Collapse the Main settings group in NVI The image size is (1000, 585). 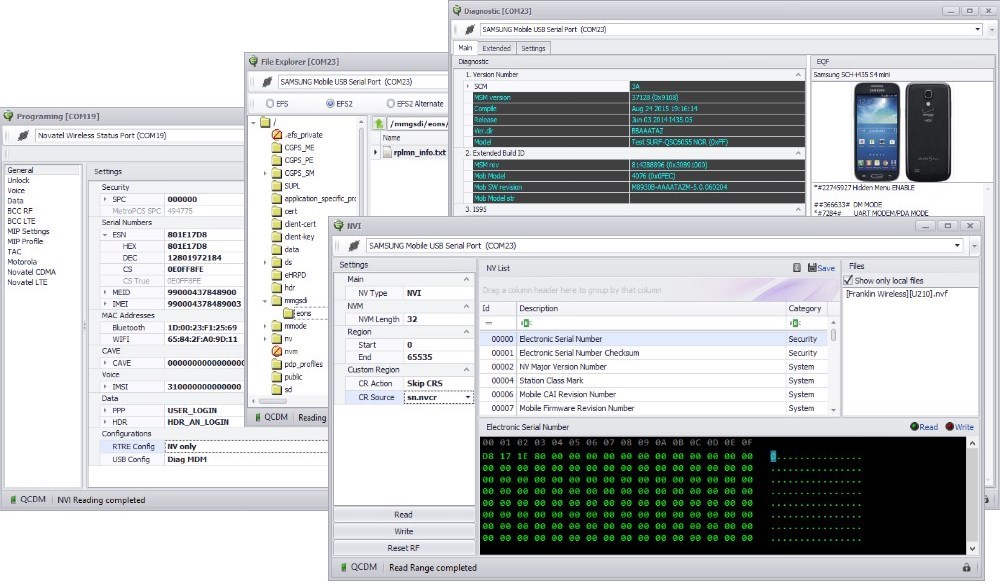(x=466, y=279)
